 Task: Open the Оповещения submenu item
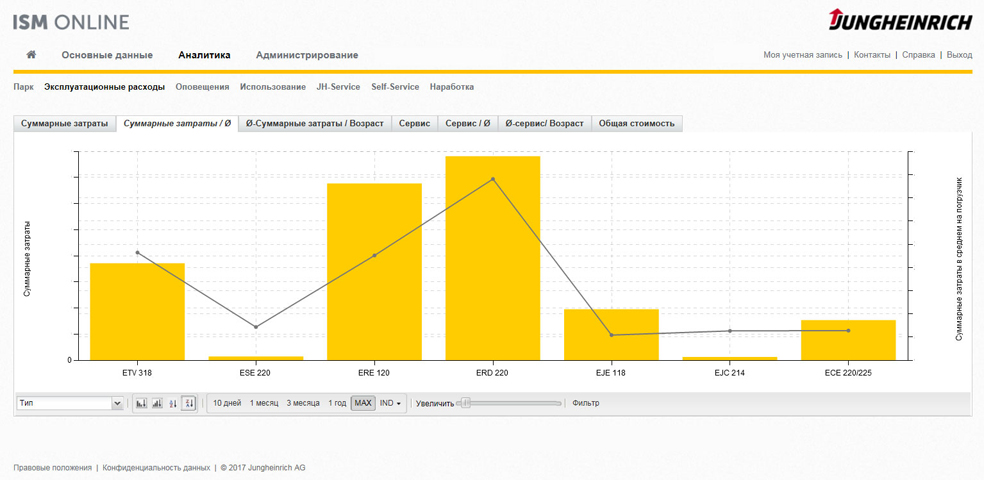click(x=202, y=87)
